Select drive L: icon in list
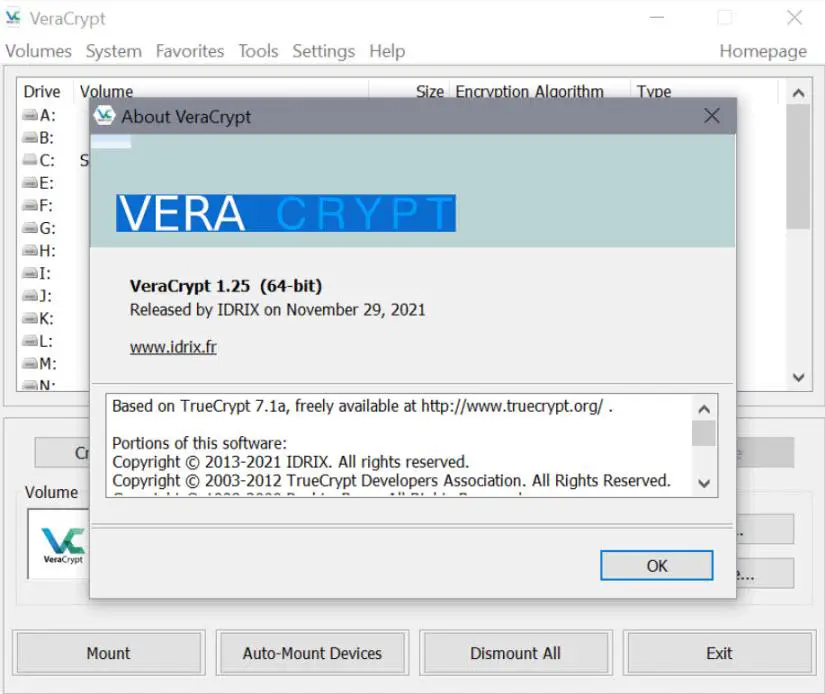 pyautogui.click(x=30, y=341)
